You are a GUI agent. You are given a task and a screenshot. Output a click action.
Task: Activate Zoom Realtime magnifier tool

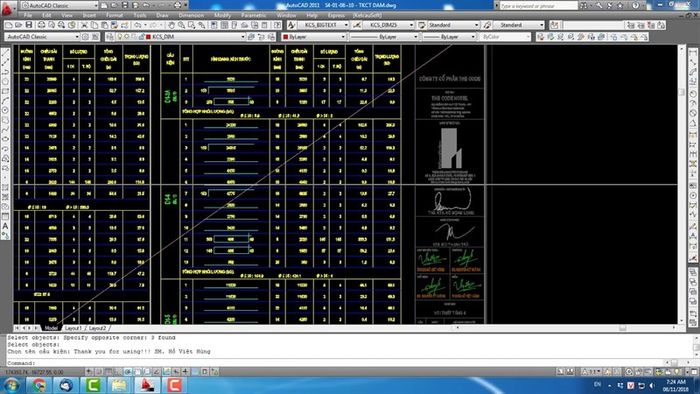point(182,25)
